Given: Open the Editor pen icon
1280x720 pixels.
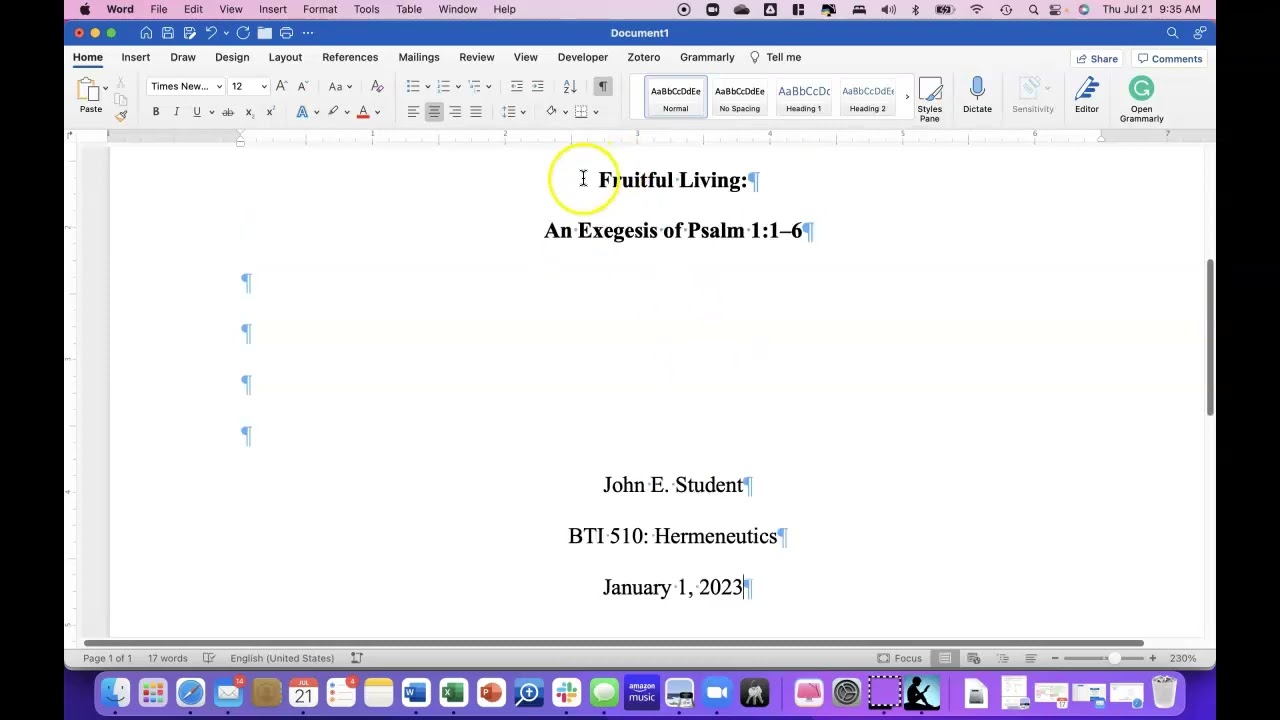Looking at the screenshot, I should [1087, 96].
